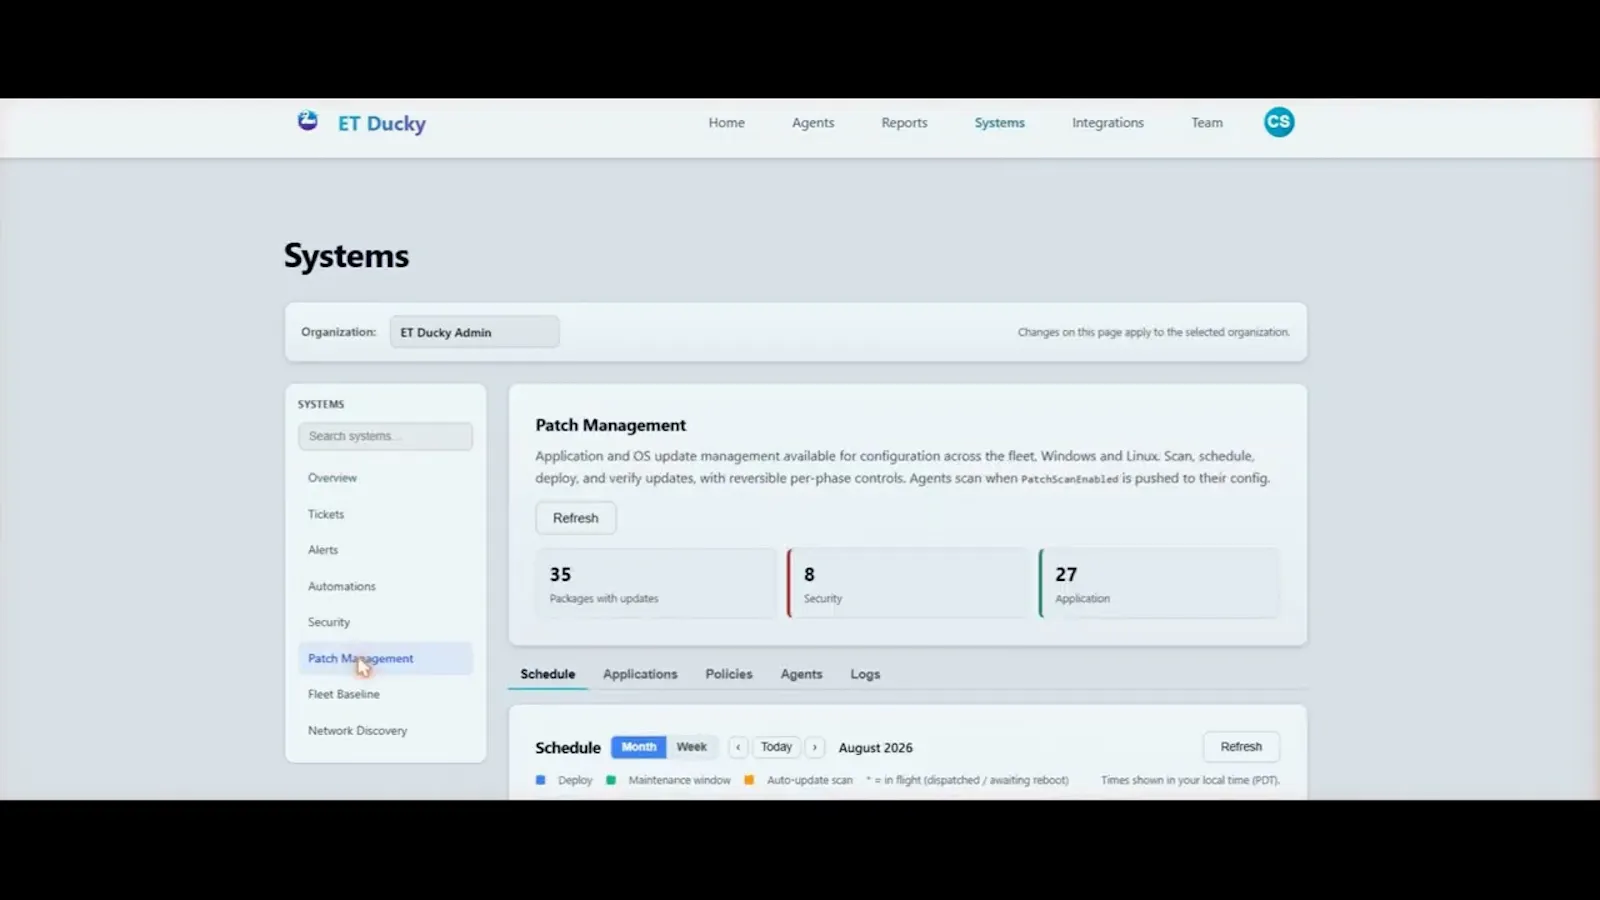
Task: Select Week view in Schedule
Action: click(691, 747)
